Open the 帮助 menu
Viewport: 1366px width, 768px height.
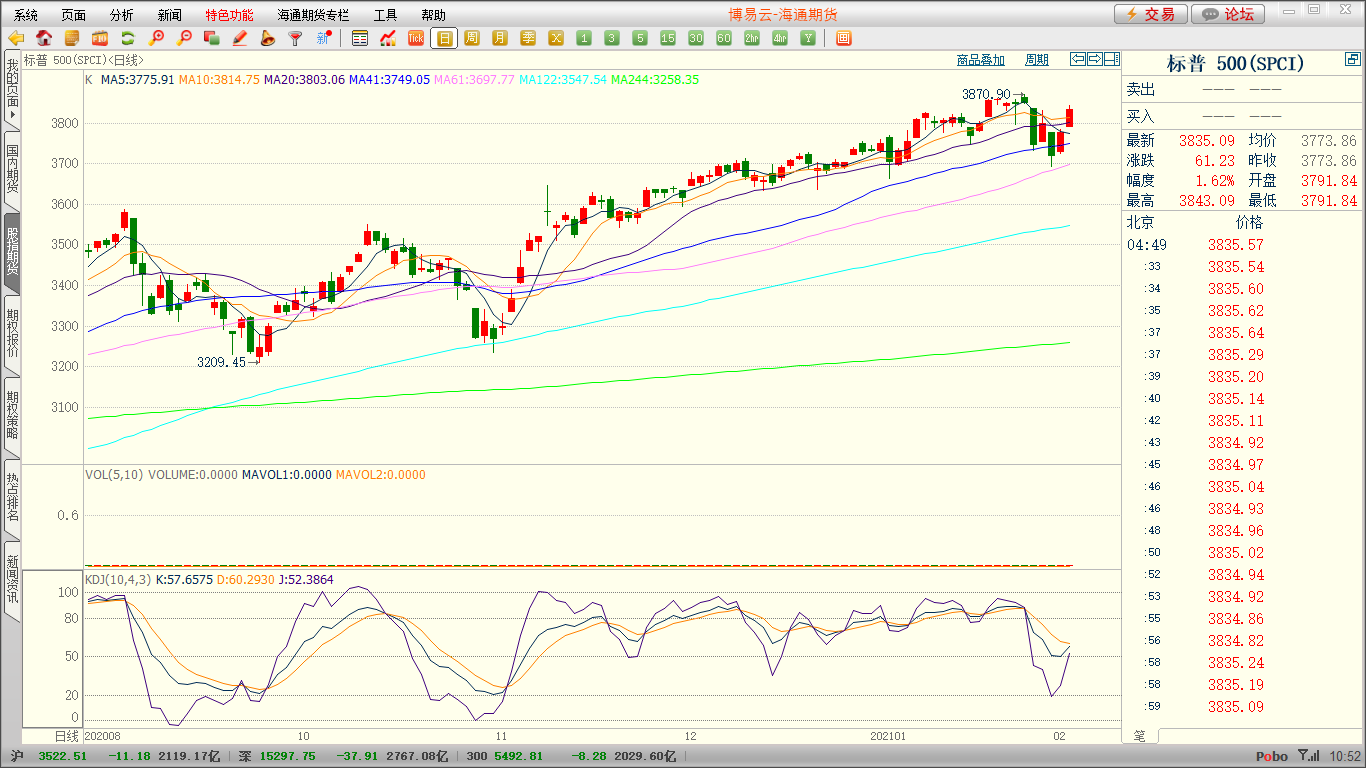pyautogui.click(x=434, y=15)
